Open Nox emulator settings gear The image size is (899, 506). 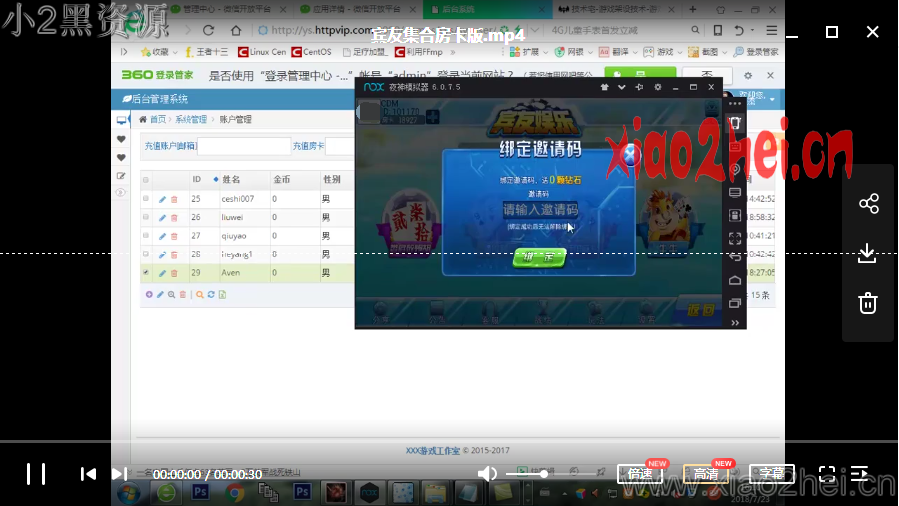click(x=658, y=87)
